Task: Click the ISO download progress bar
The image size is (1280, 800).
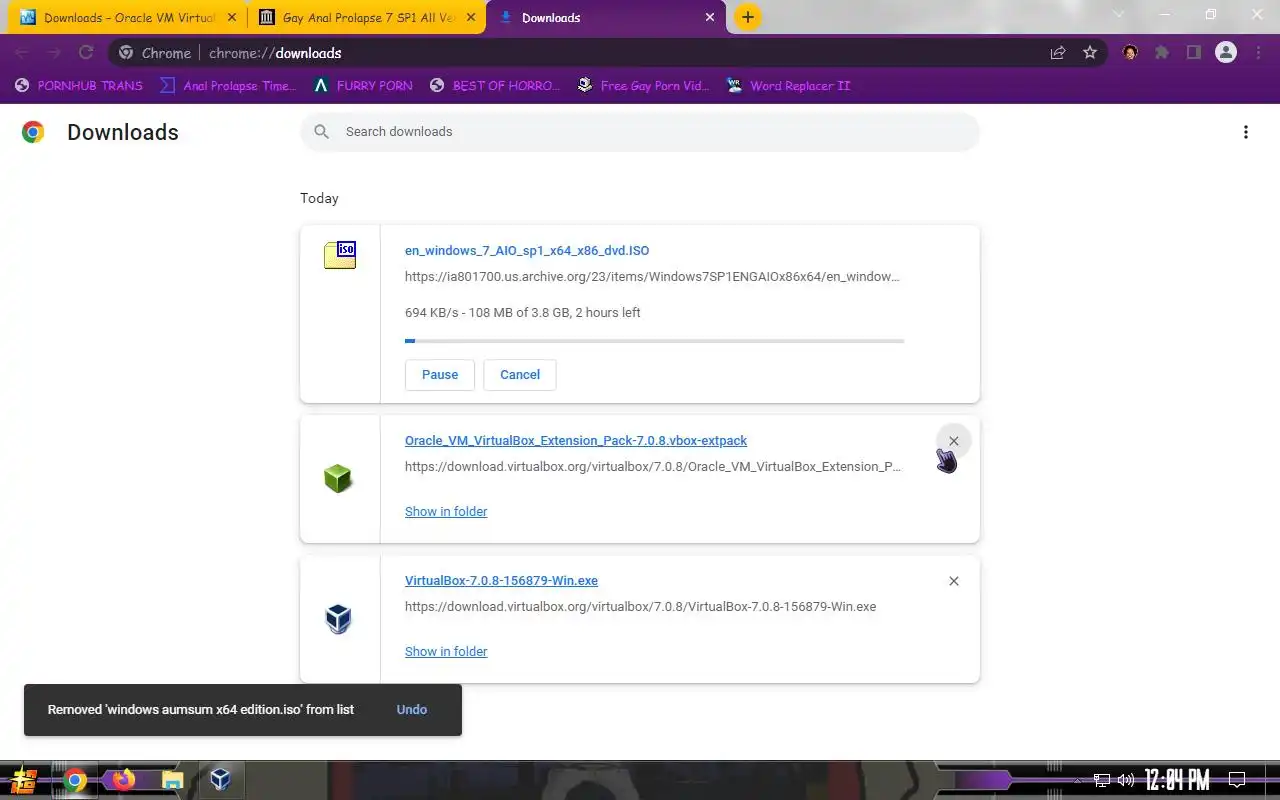Action: point(655,341)
